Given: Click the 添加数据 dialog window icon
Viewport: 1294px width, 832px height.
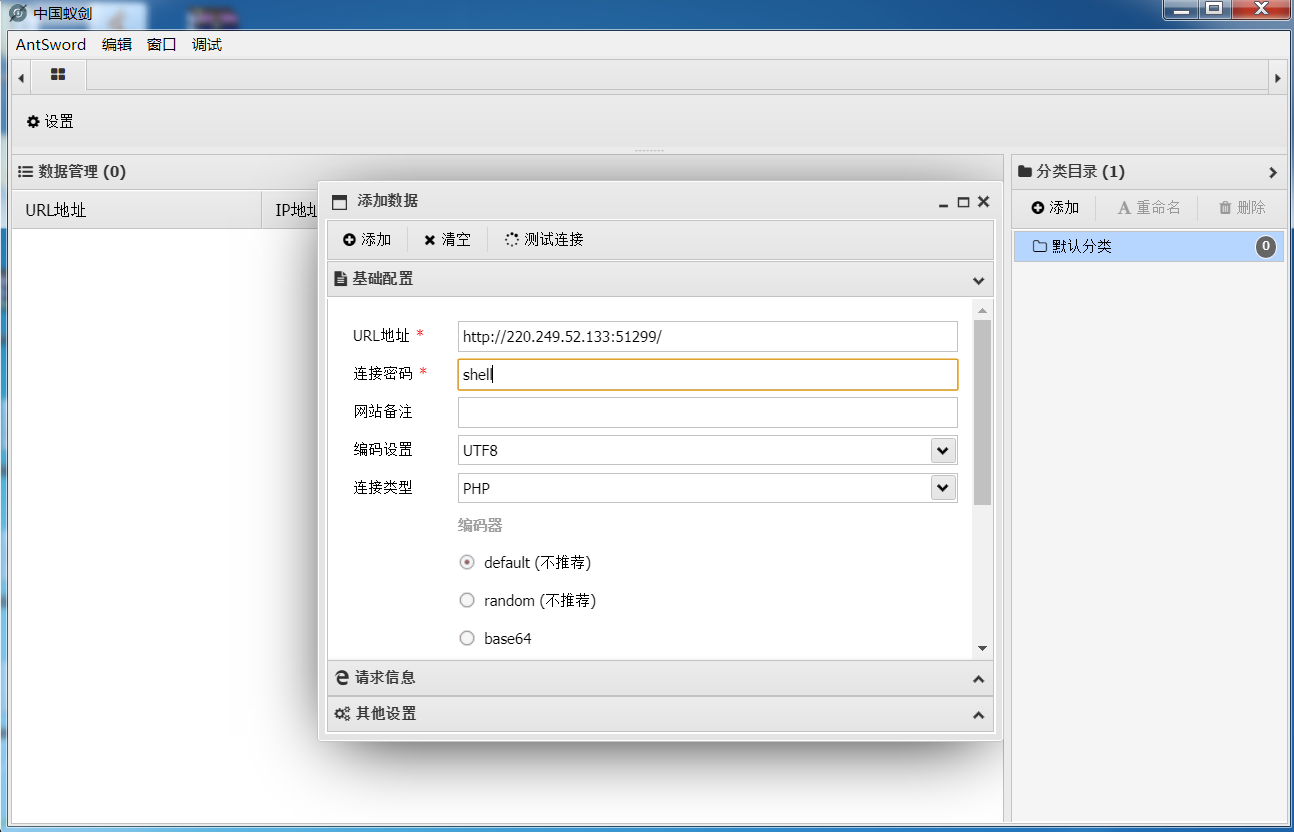Looking at the screenshot, I should click(339, 202).
